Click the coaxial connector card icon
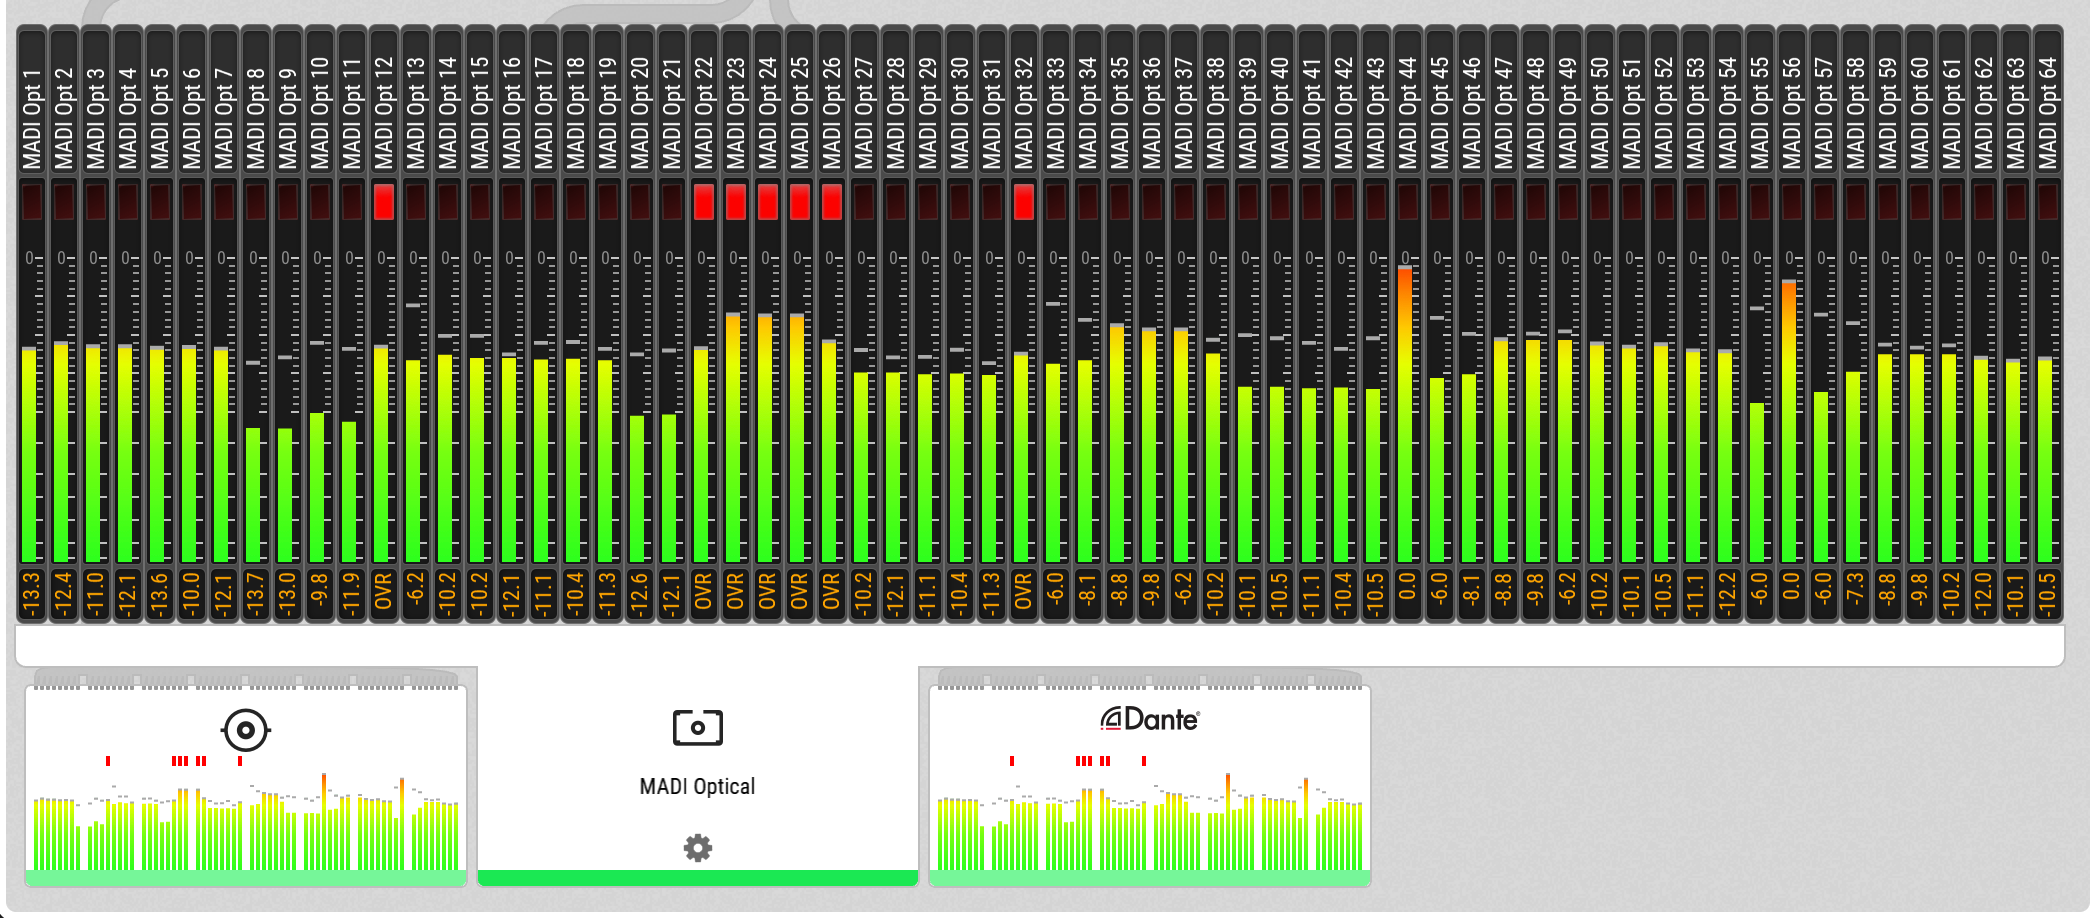The image size is (2094, 918). pos(245,730)
